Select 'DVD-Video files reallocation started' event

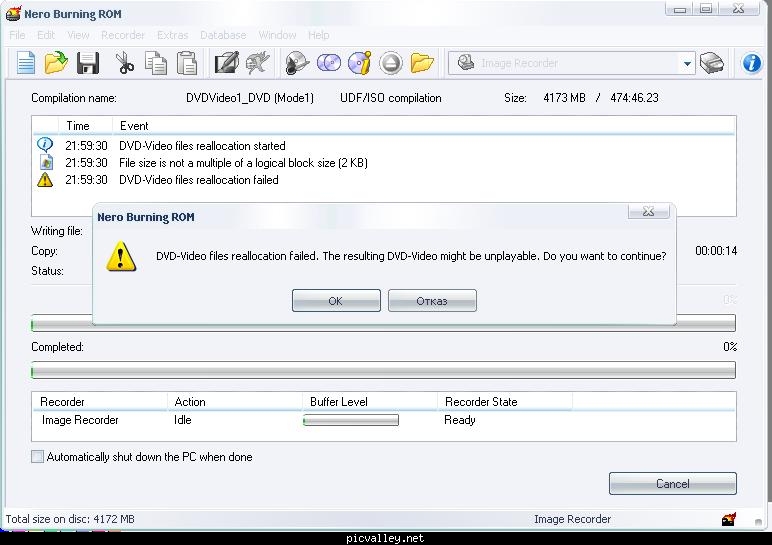click(x=202, y=146)
